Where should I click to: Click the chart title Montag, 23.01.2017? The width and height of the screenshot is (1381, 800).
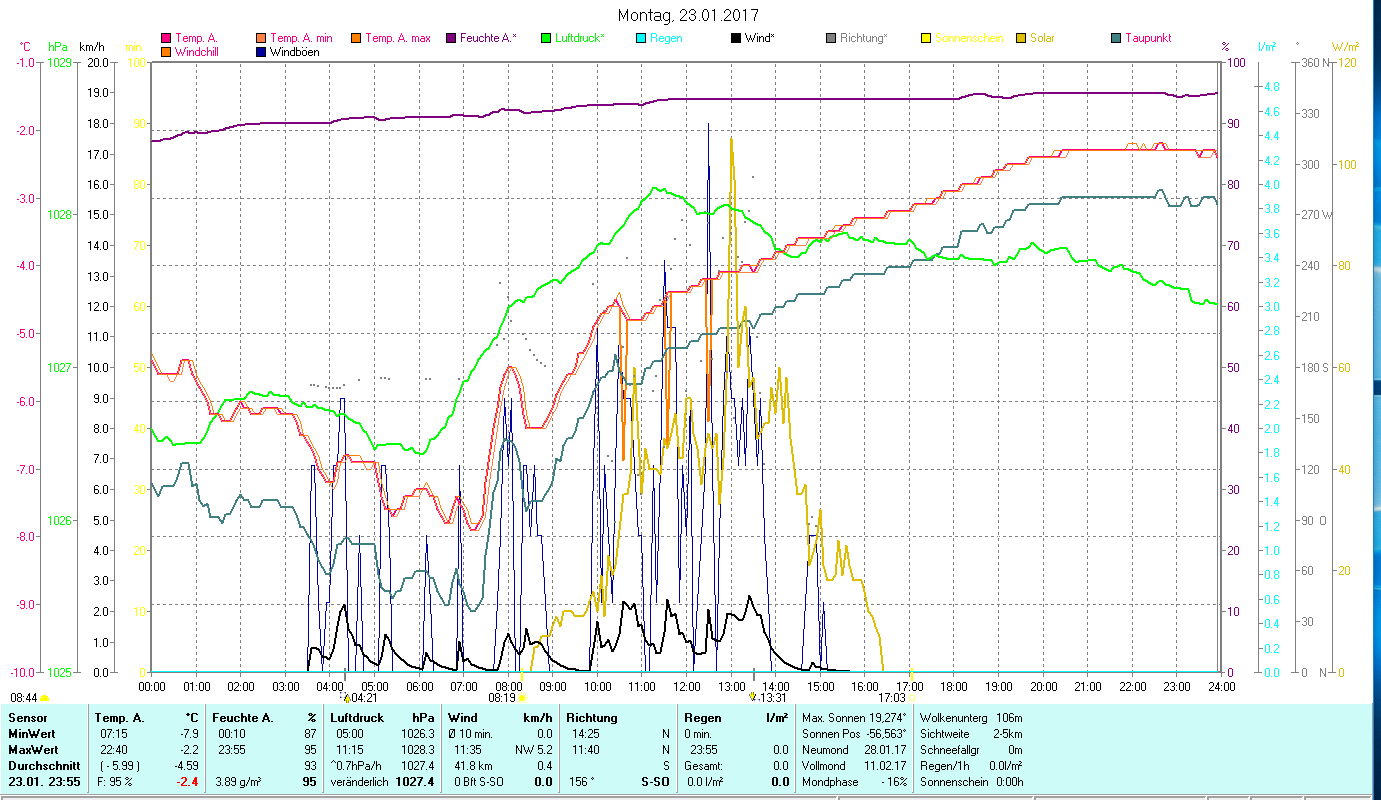(688, 15)
